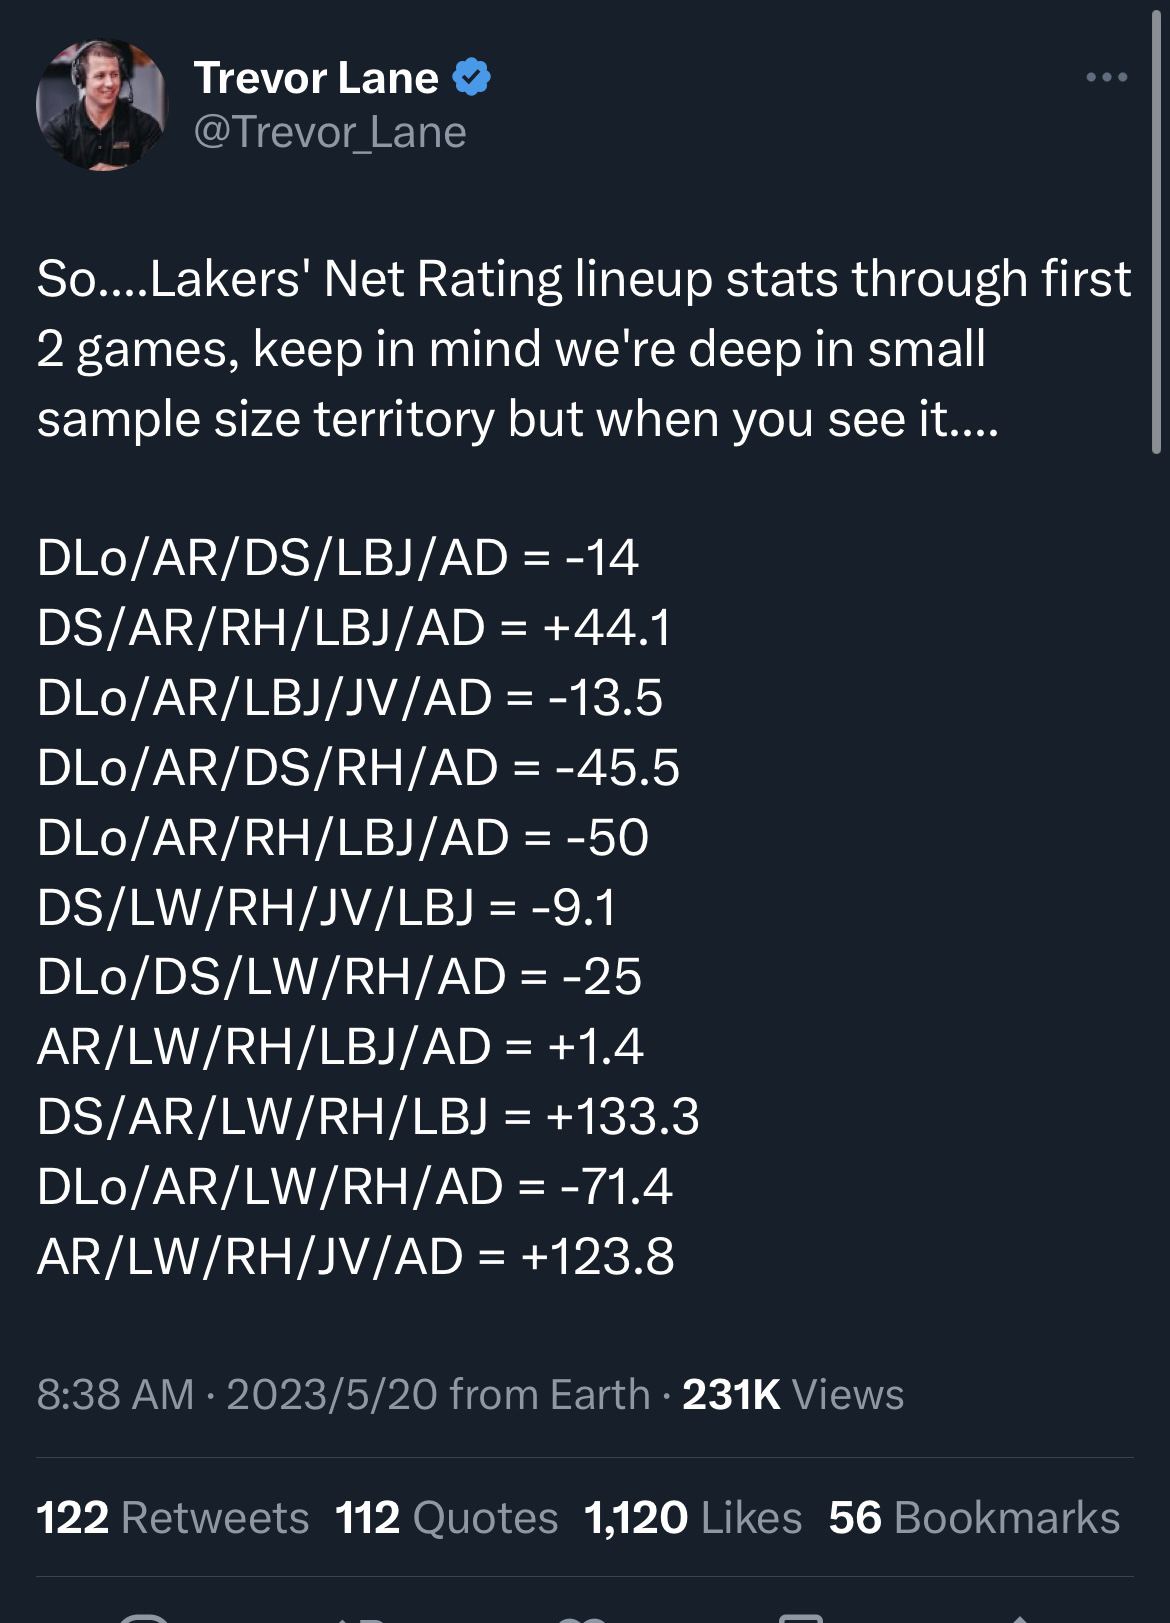The height and width of the screenshot is (1623, 1170).
Task: Tap the bookmark icon below the stats
Action: [800, 1616]
